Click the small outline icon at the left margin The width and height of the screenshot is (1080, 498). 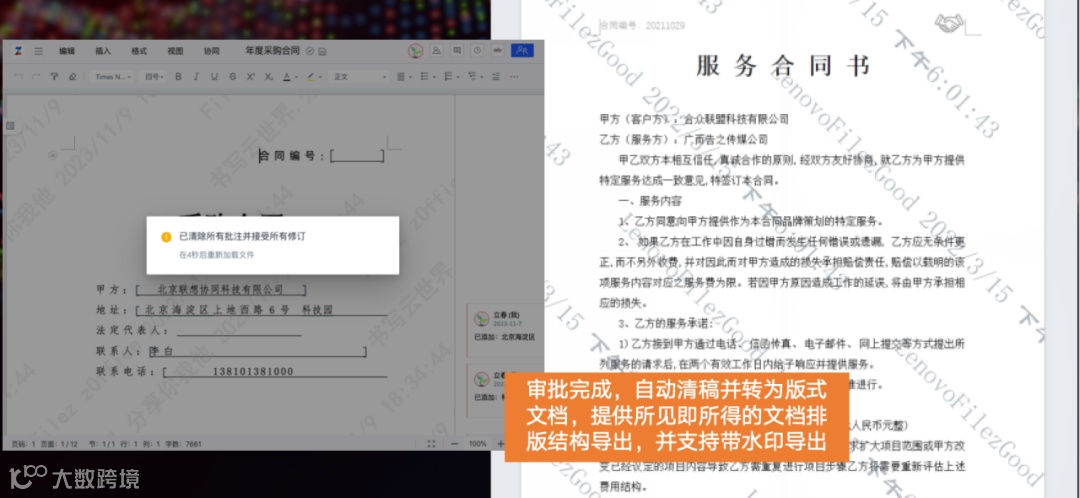(x=10, y=125)
